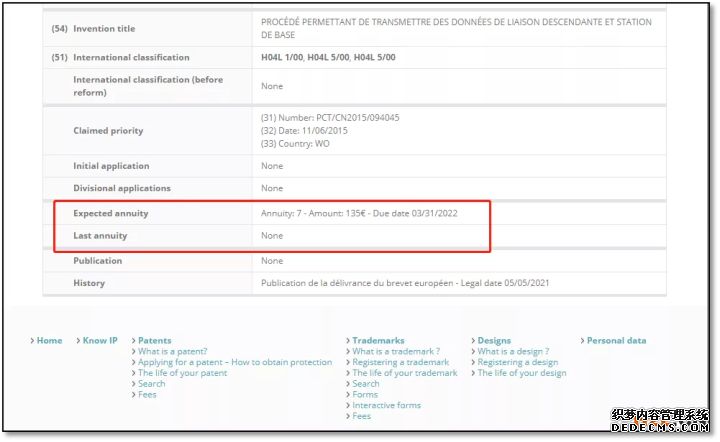This screenshot has height=442, width=720.
Task: Open the 'Registering a trademark' link
Action: [x=401, y=363]
